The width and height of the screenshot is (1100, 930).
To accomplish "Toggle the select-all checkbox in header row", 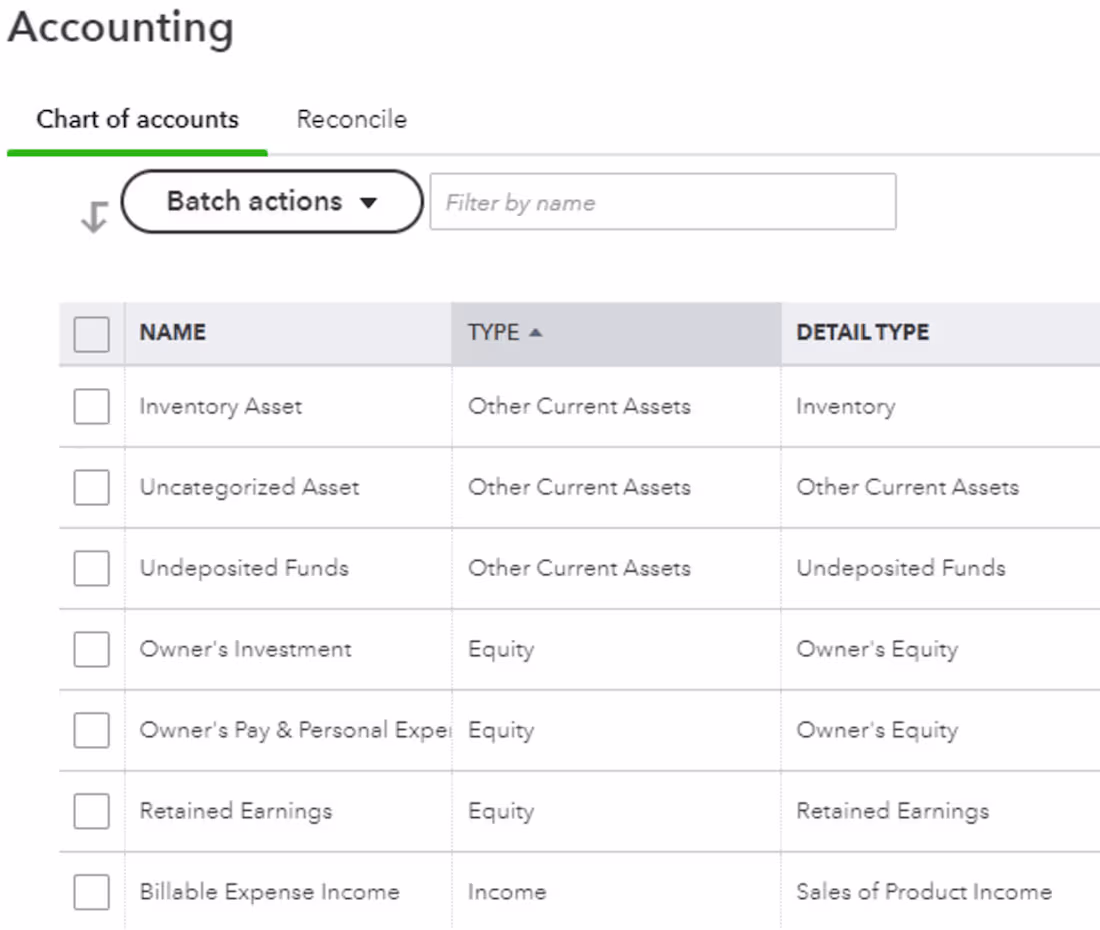I will point(91,333).
